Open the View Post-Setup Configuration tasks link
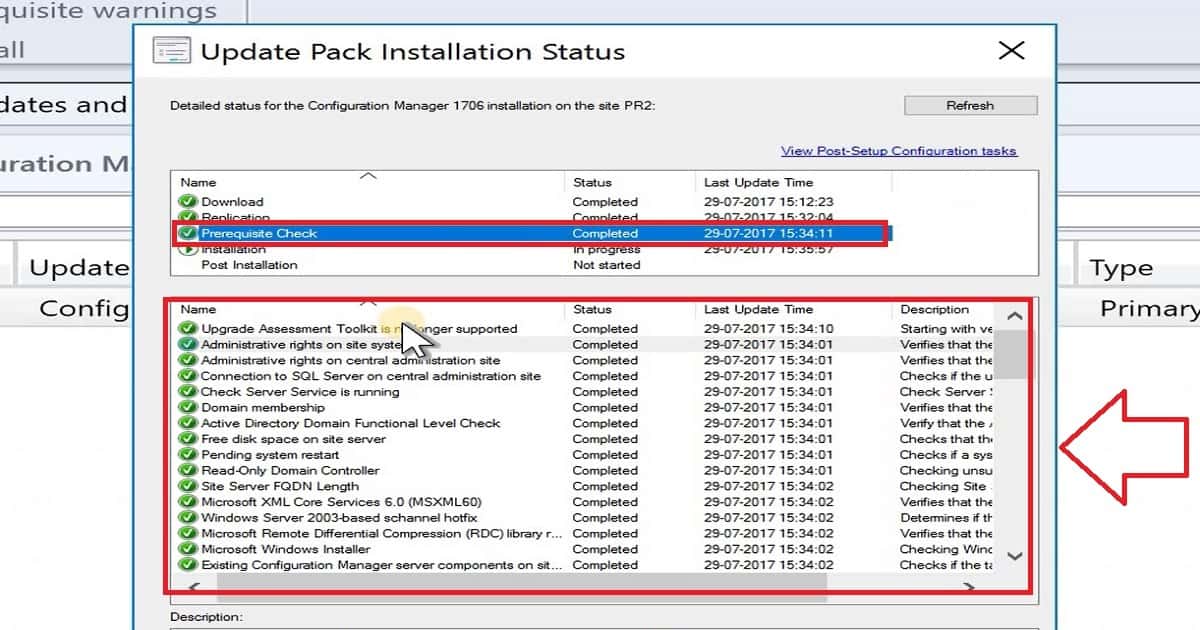 tap(899, 151)
